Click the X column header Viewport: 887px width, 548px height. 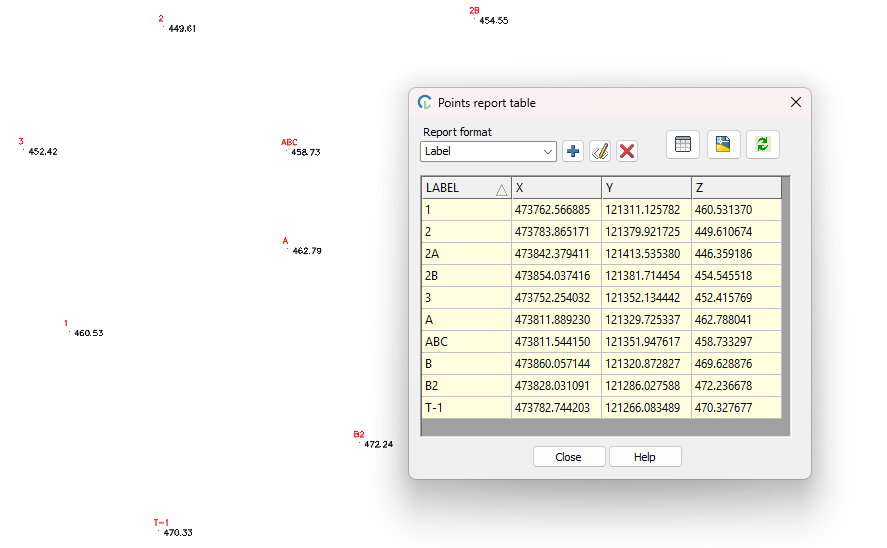click(556, 188)
